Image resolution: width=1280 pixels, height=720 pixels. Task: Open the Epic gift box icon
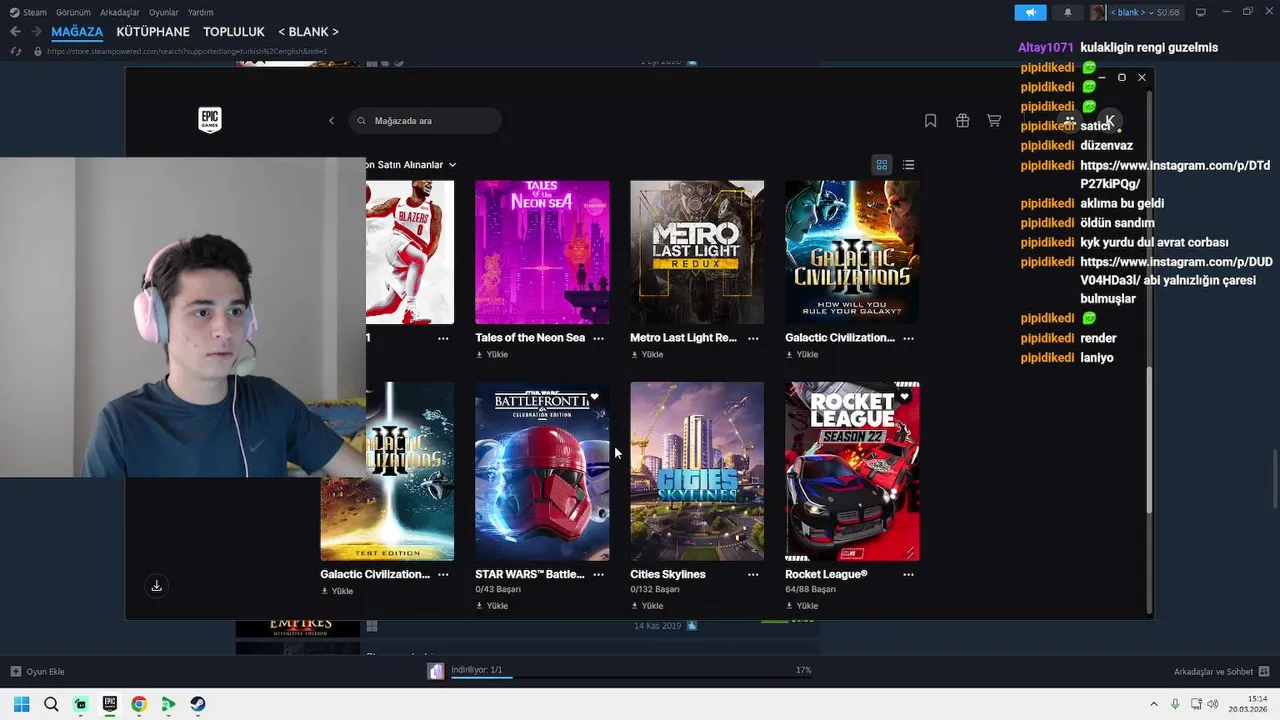pyautogui.click(x=962, y=121)
